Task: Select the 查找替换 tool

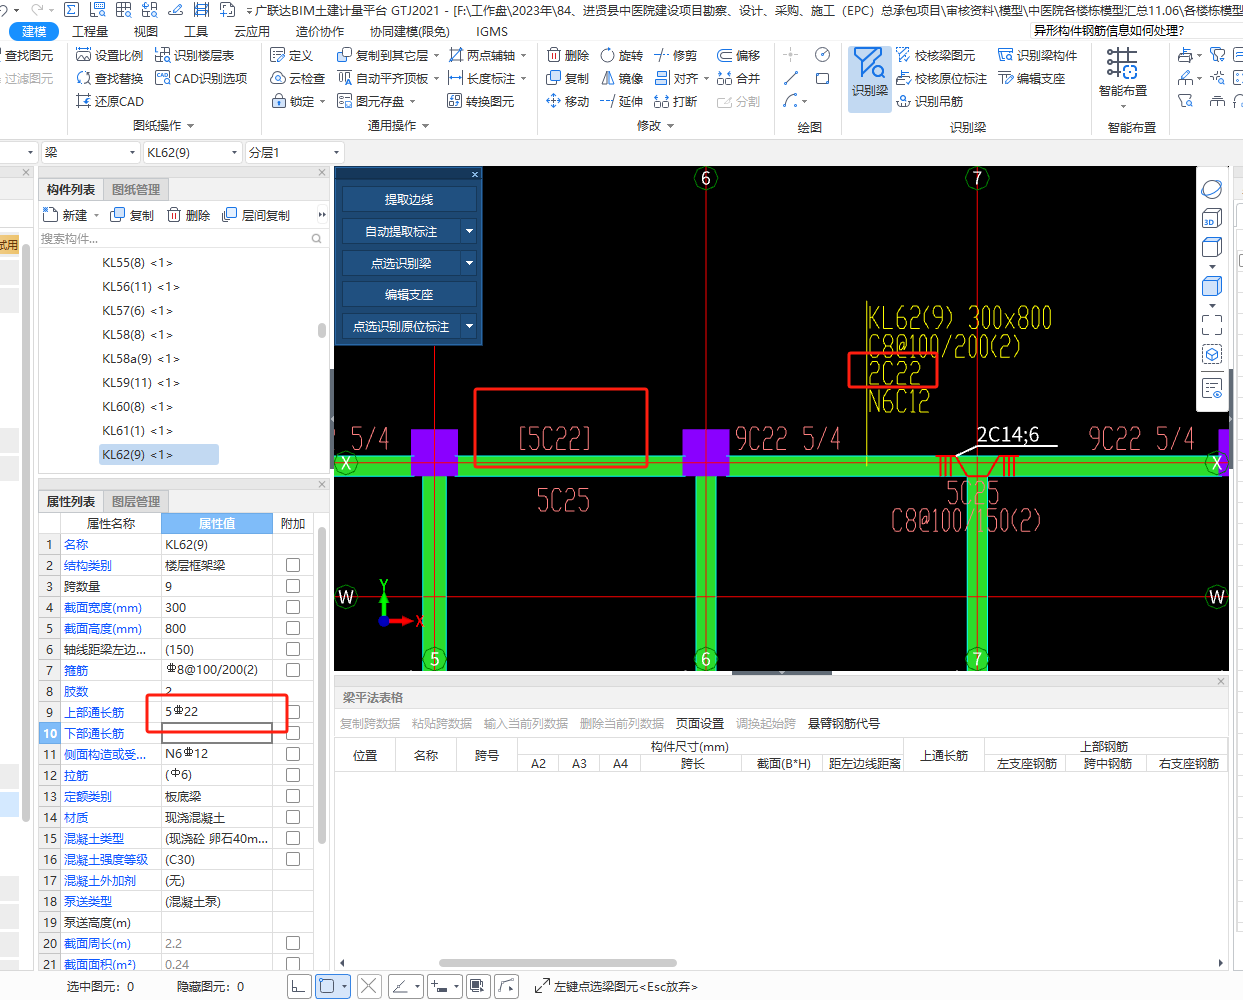Action: [x=109, y=78]
